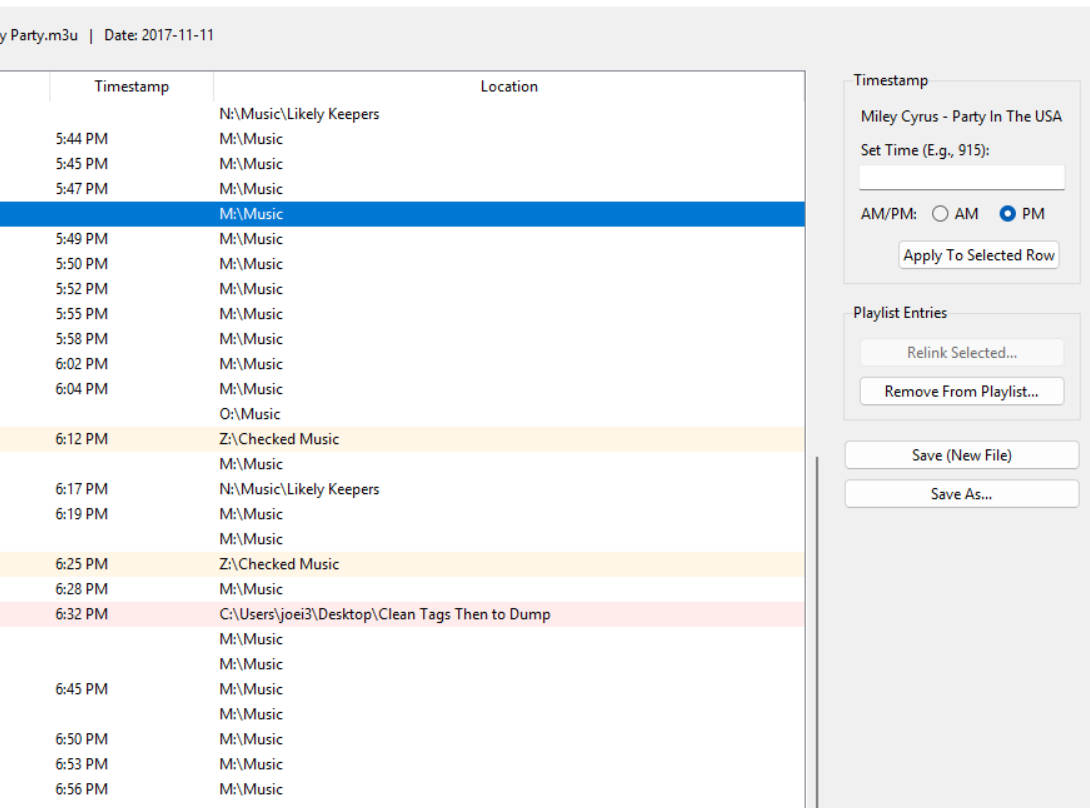1090x808 pixels.
Task: Click Remove From Playlist button
Action: click(961, 391)
